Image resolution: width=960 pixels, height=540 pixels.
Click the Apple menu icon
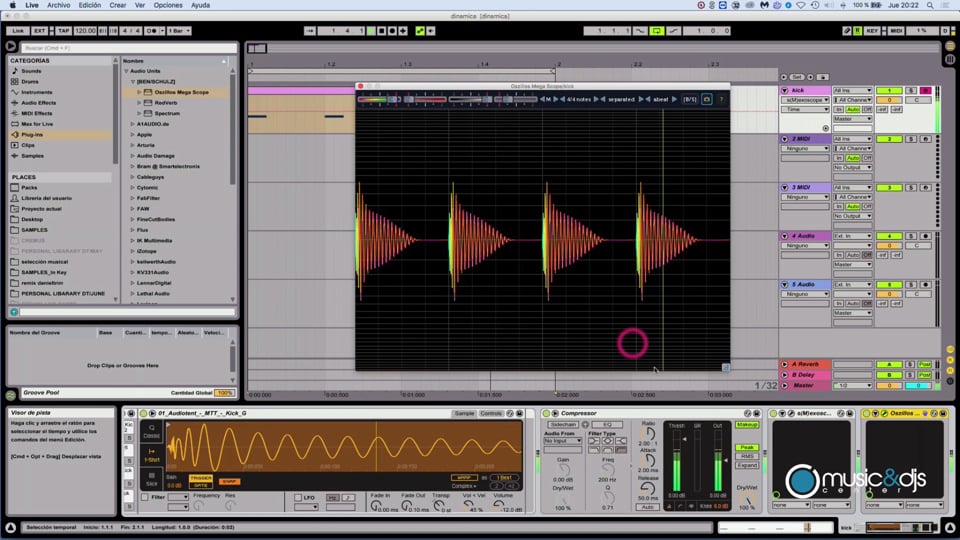13,5
